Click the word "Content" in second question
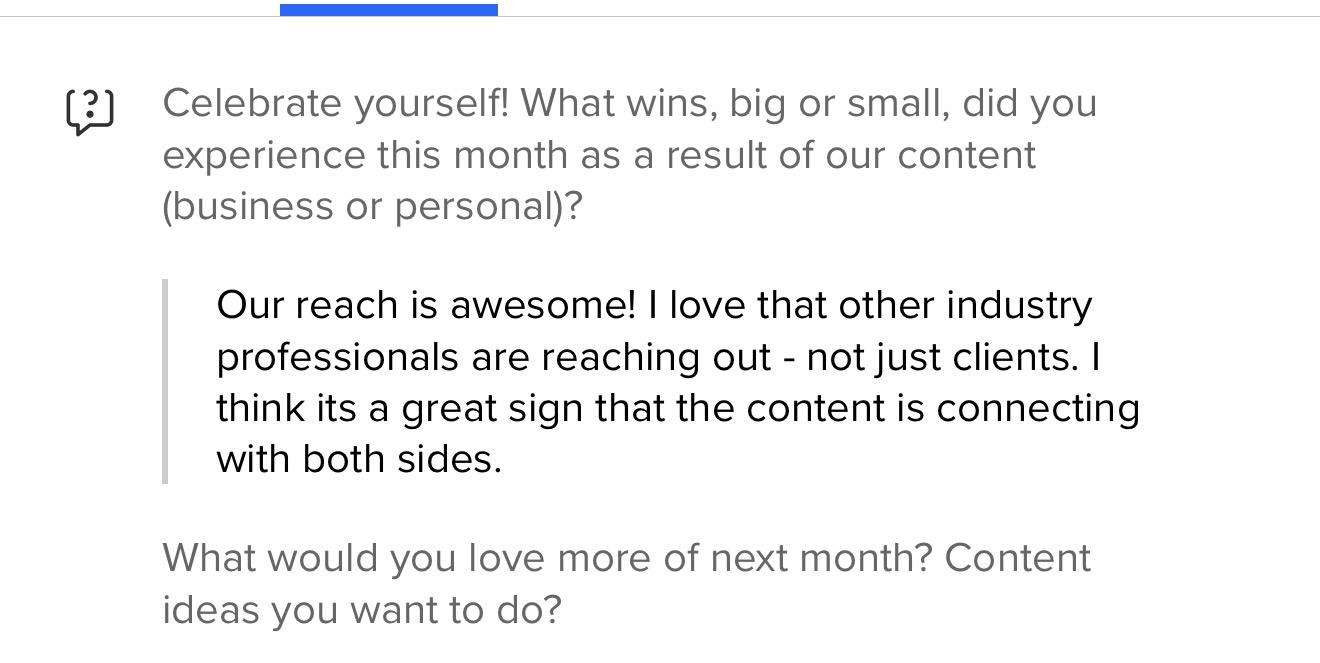 1017,557
